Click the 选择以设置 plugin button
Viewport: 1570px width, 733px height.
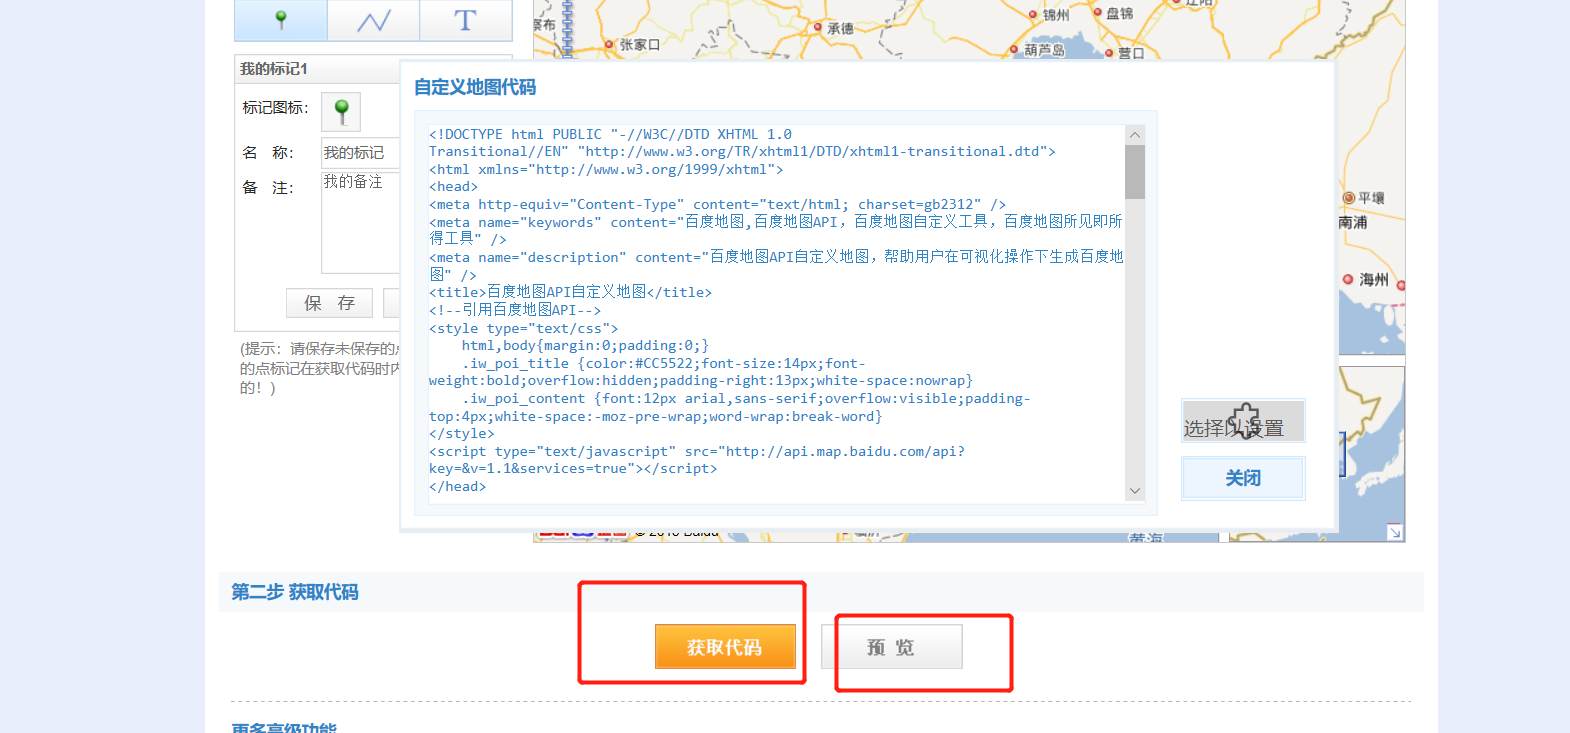coord(1243,421)
